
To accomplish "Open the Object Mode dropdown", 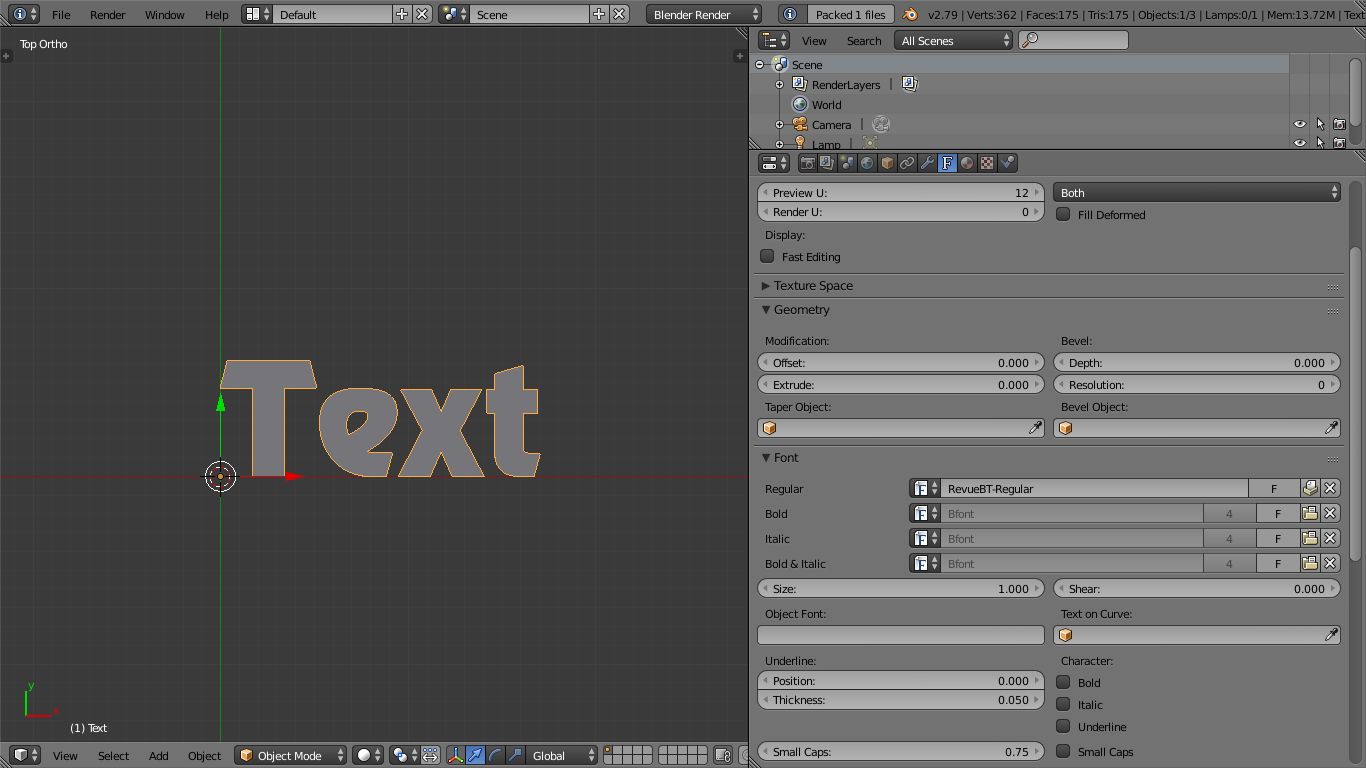I will pos(291,756).
